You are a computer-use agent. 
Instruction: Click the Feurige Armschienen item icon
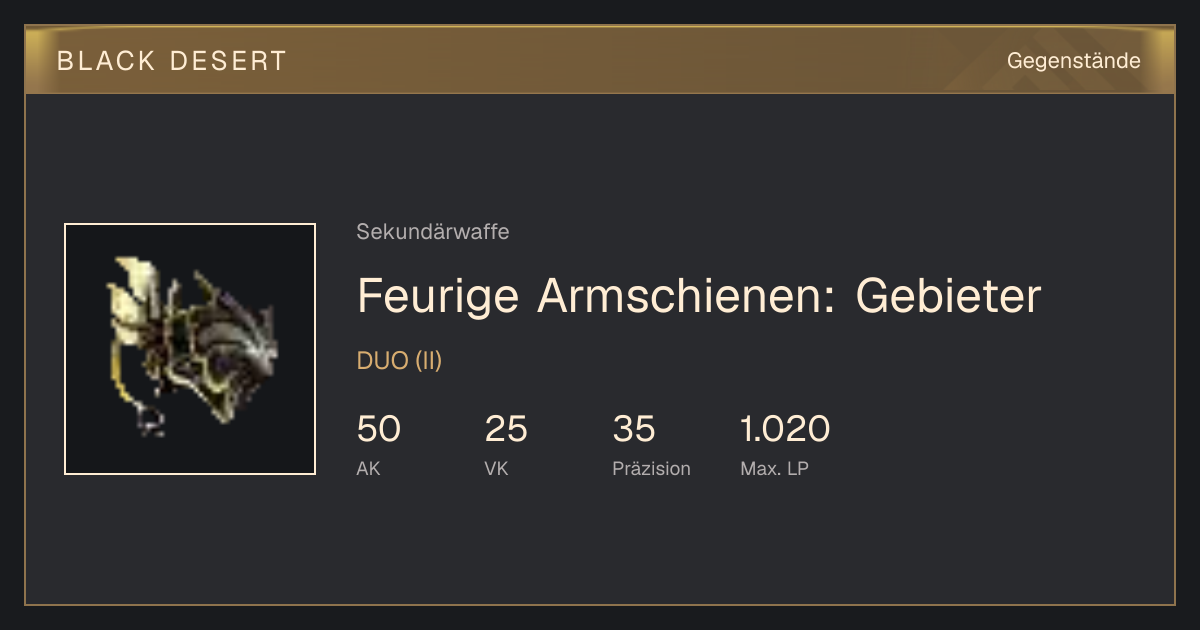coord(190,349)
